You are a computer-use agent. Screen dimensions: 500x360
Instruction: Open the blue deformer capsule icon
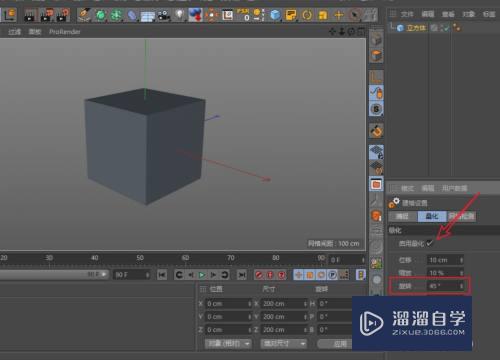point(132,15)
